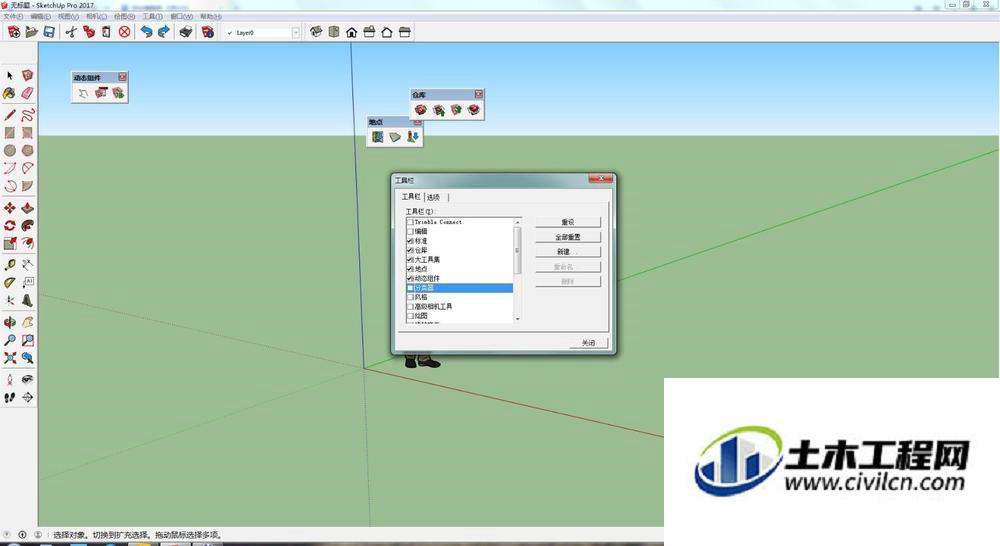Select the 绘图 row in the toolbar list
The image size is (1000, 546).
point(460,316)
